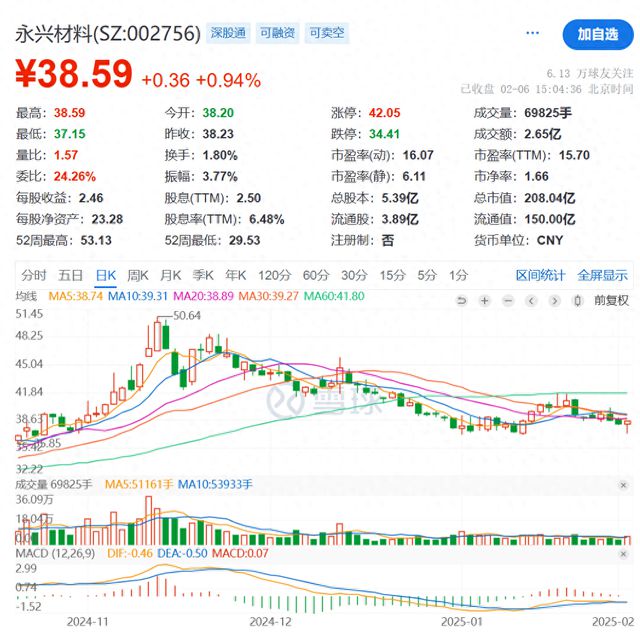
Task: Click the 可融资 tag
Action: click(278, 33)
